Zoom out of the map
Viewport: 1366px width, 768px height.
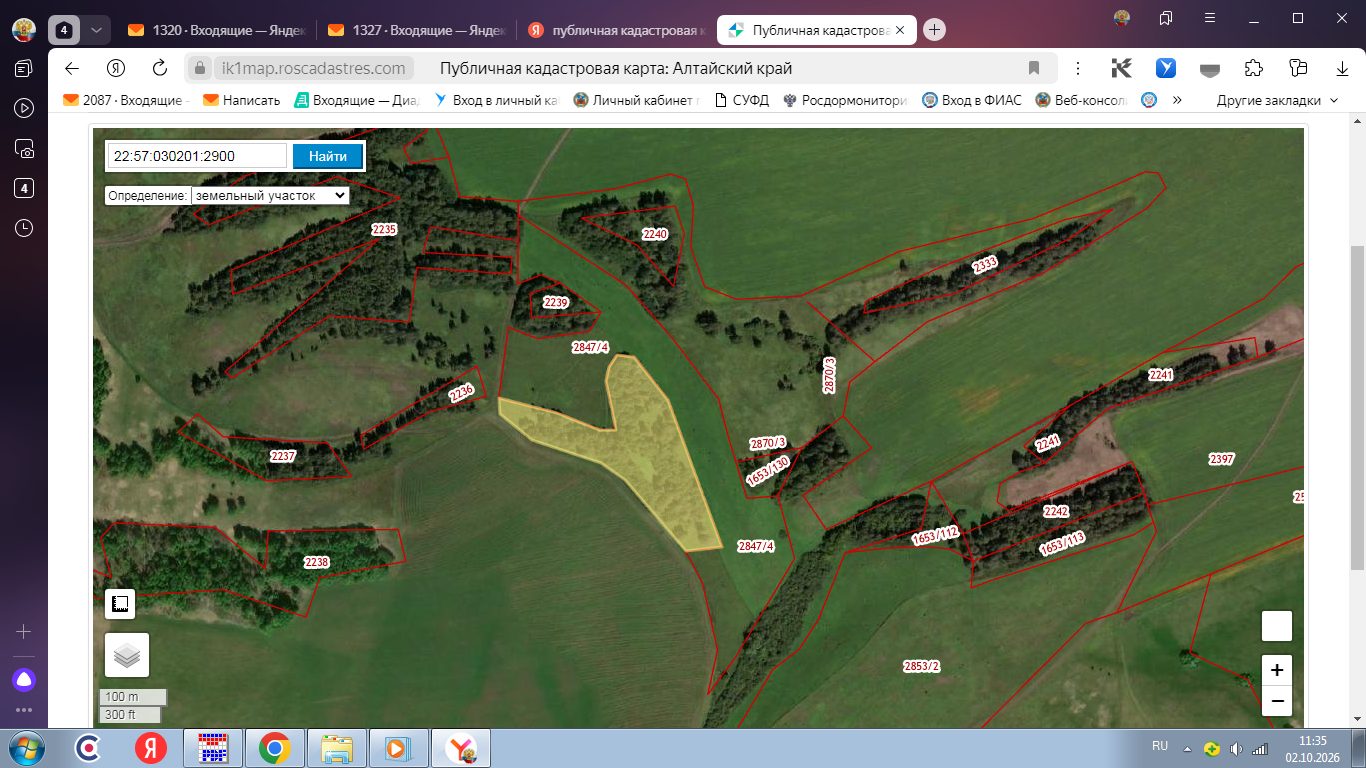(1277, 701)
